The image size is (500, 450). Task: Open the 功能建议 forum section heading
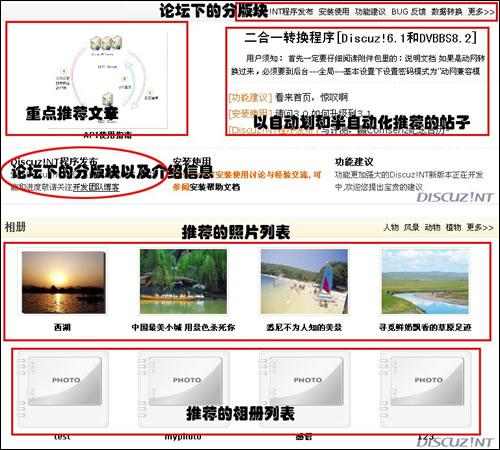[354, 162]
